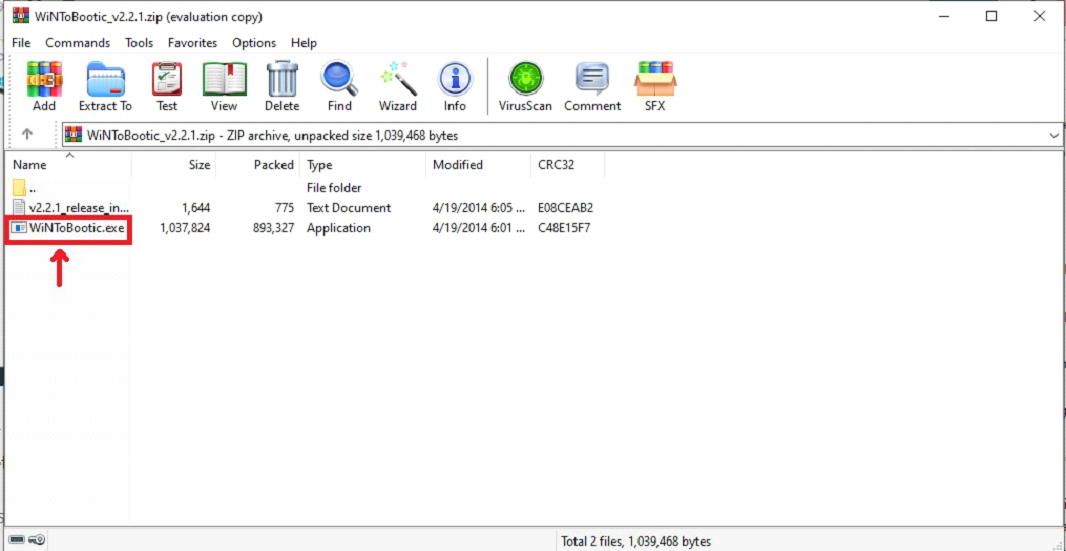Expand the archive path dropdown arrow
This screenshot has width=1066, height=551.
point(1054,135)
